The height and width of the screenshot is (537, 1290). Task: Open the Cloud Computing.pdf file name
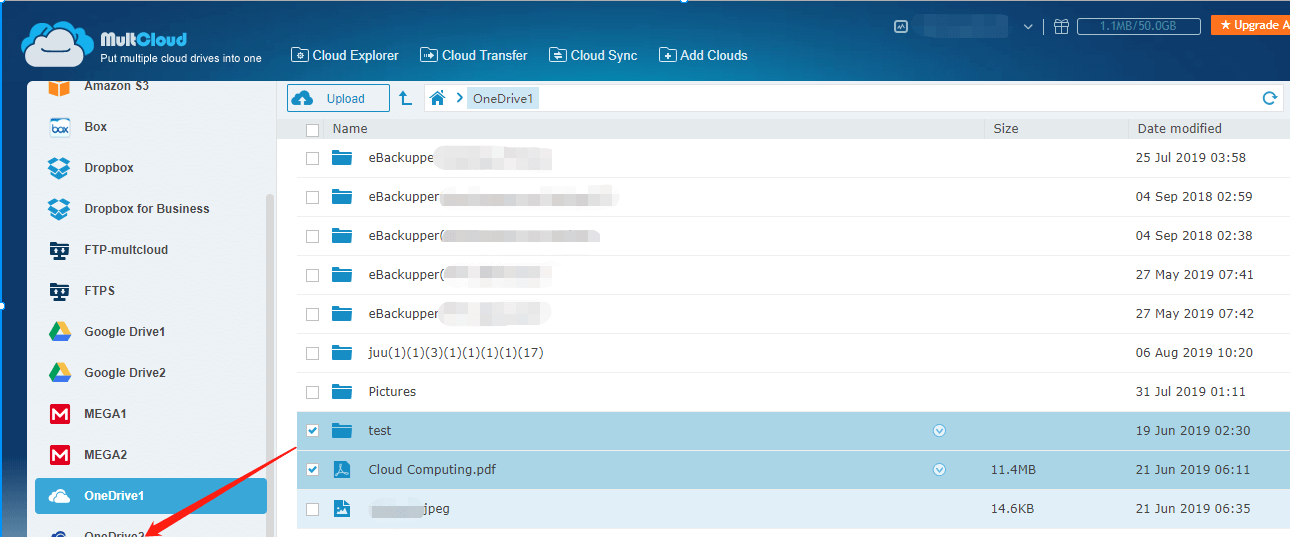[432, 470]
